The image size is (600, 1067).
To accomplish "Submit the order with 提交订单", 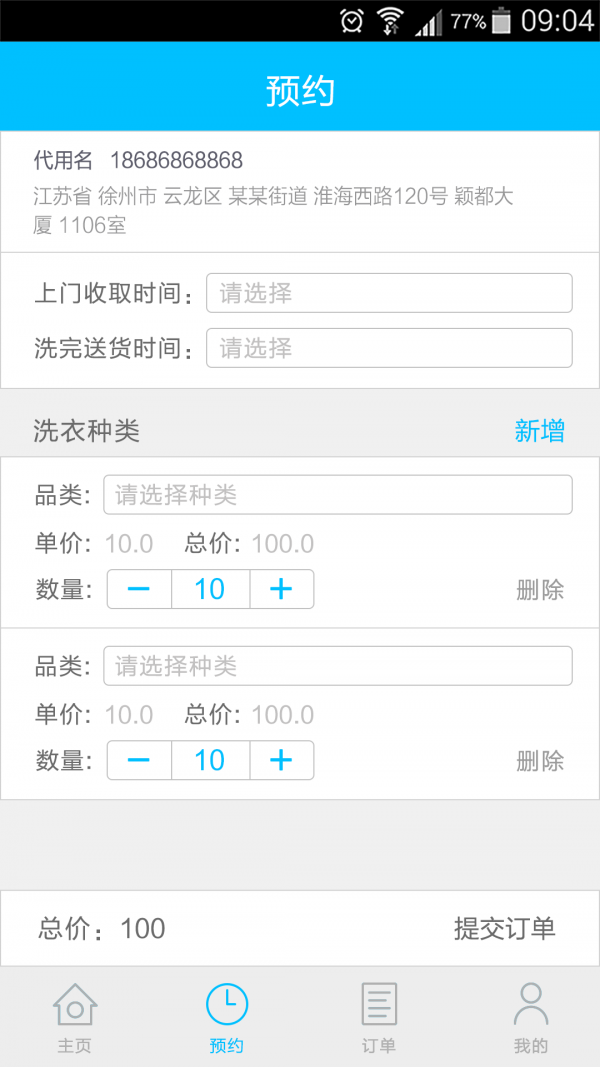I will pyautogui.click(x=504, y=929).
